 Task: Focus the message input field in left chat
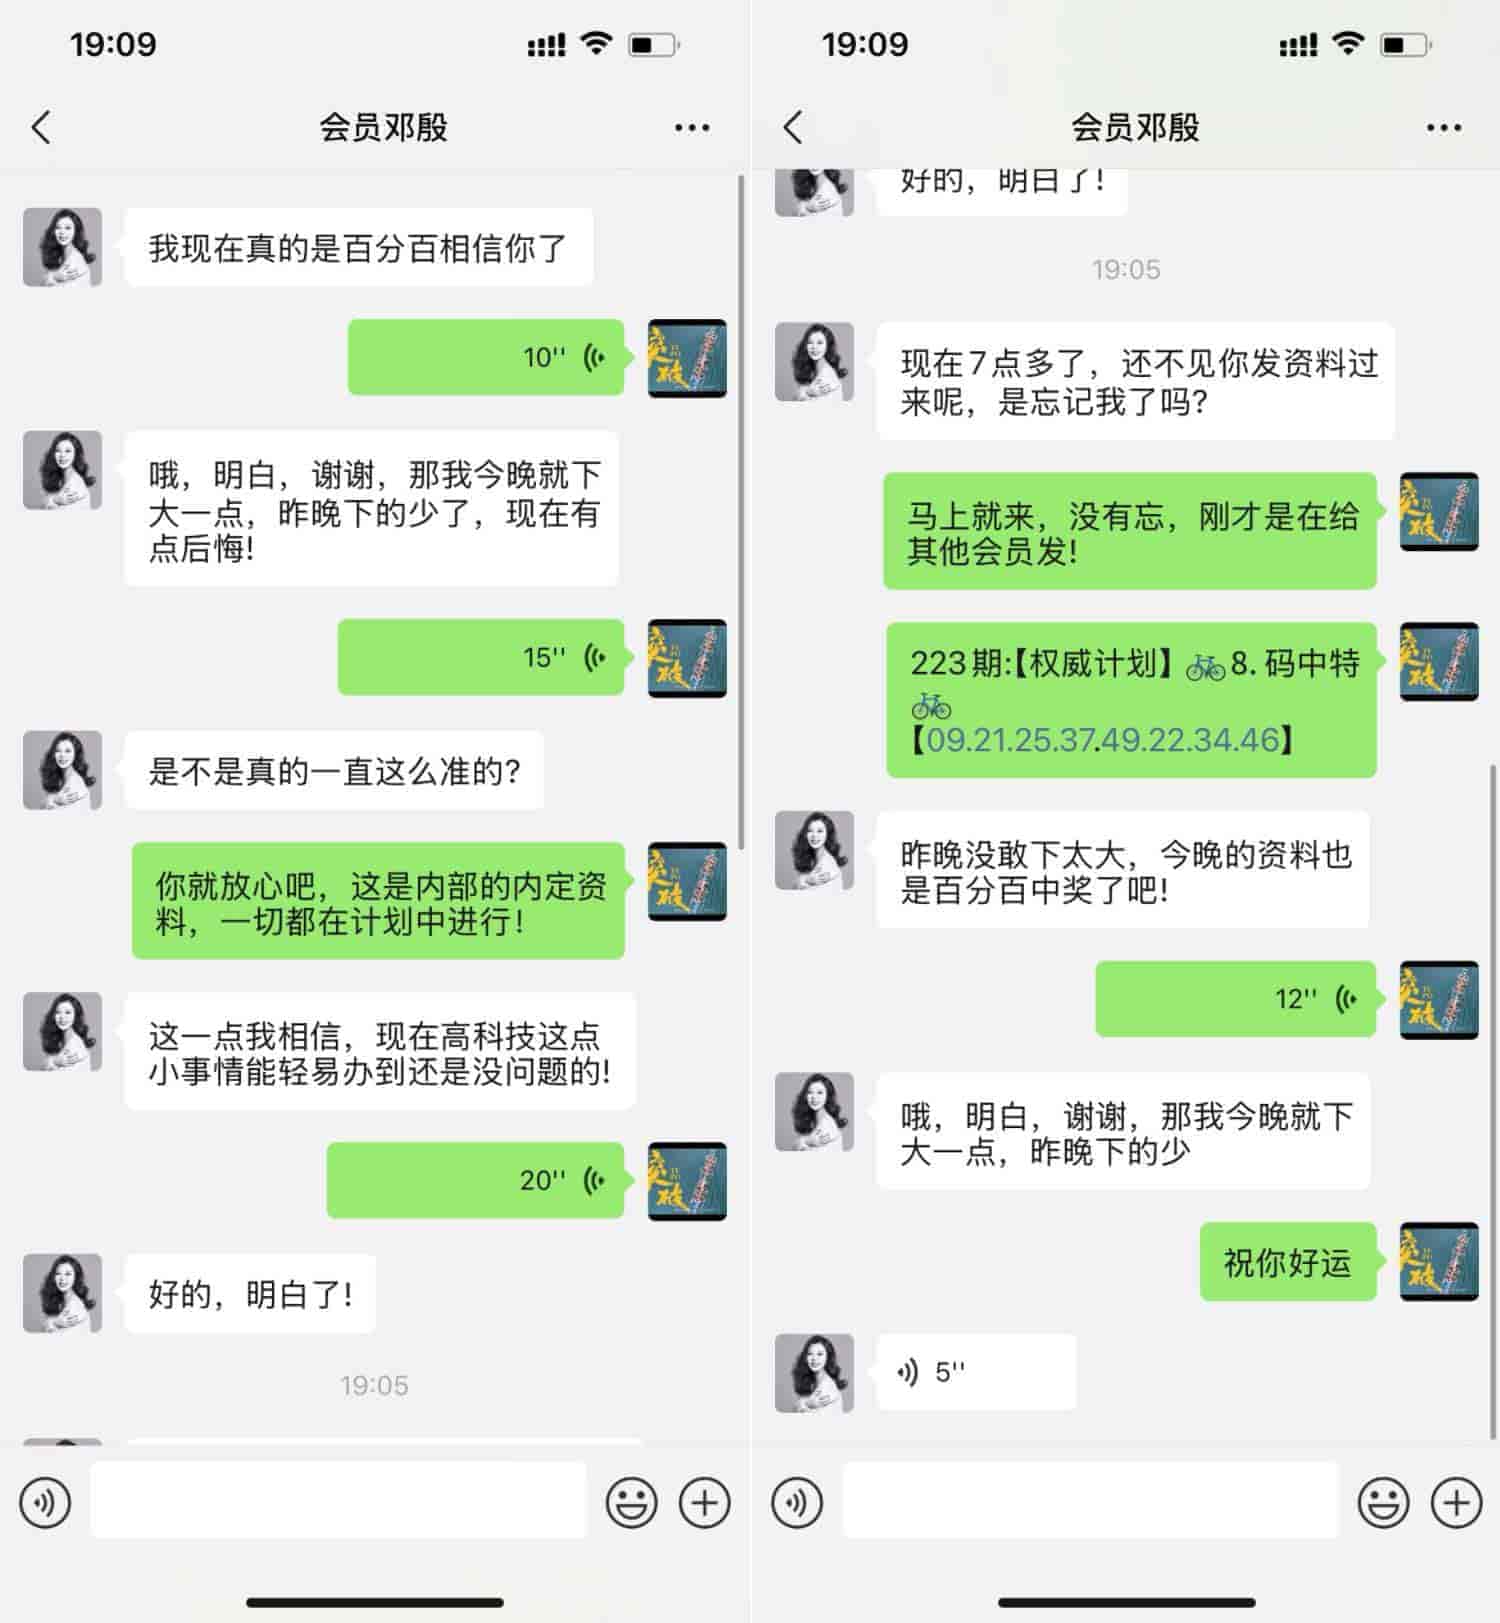(338, 1500)
